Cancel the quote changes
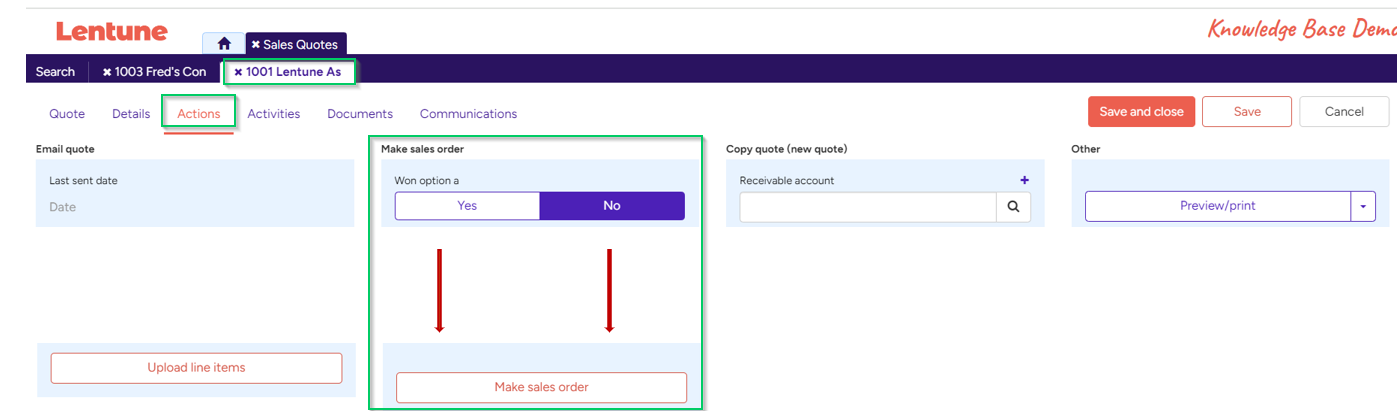1397x411 pixels. point(1344,112)
